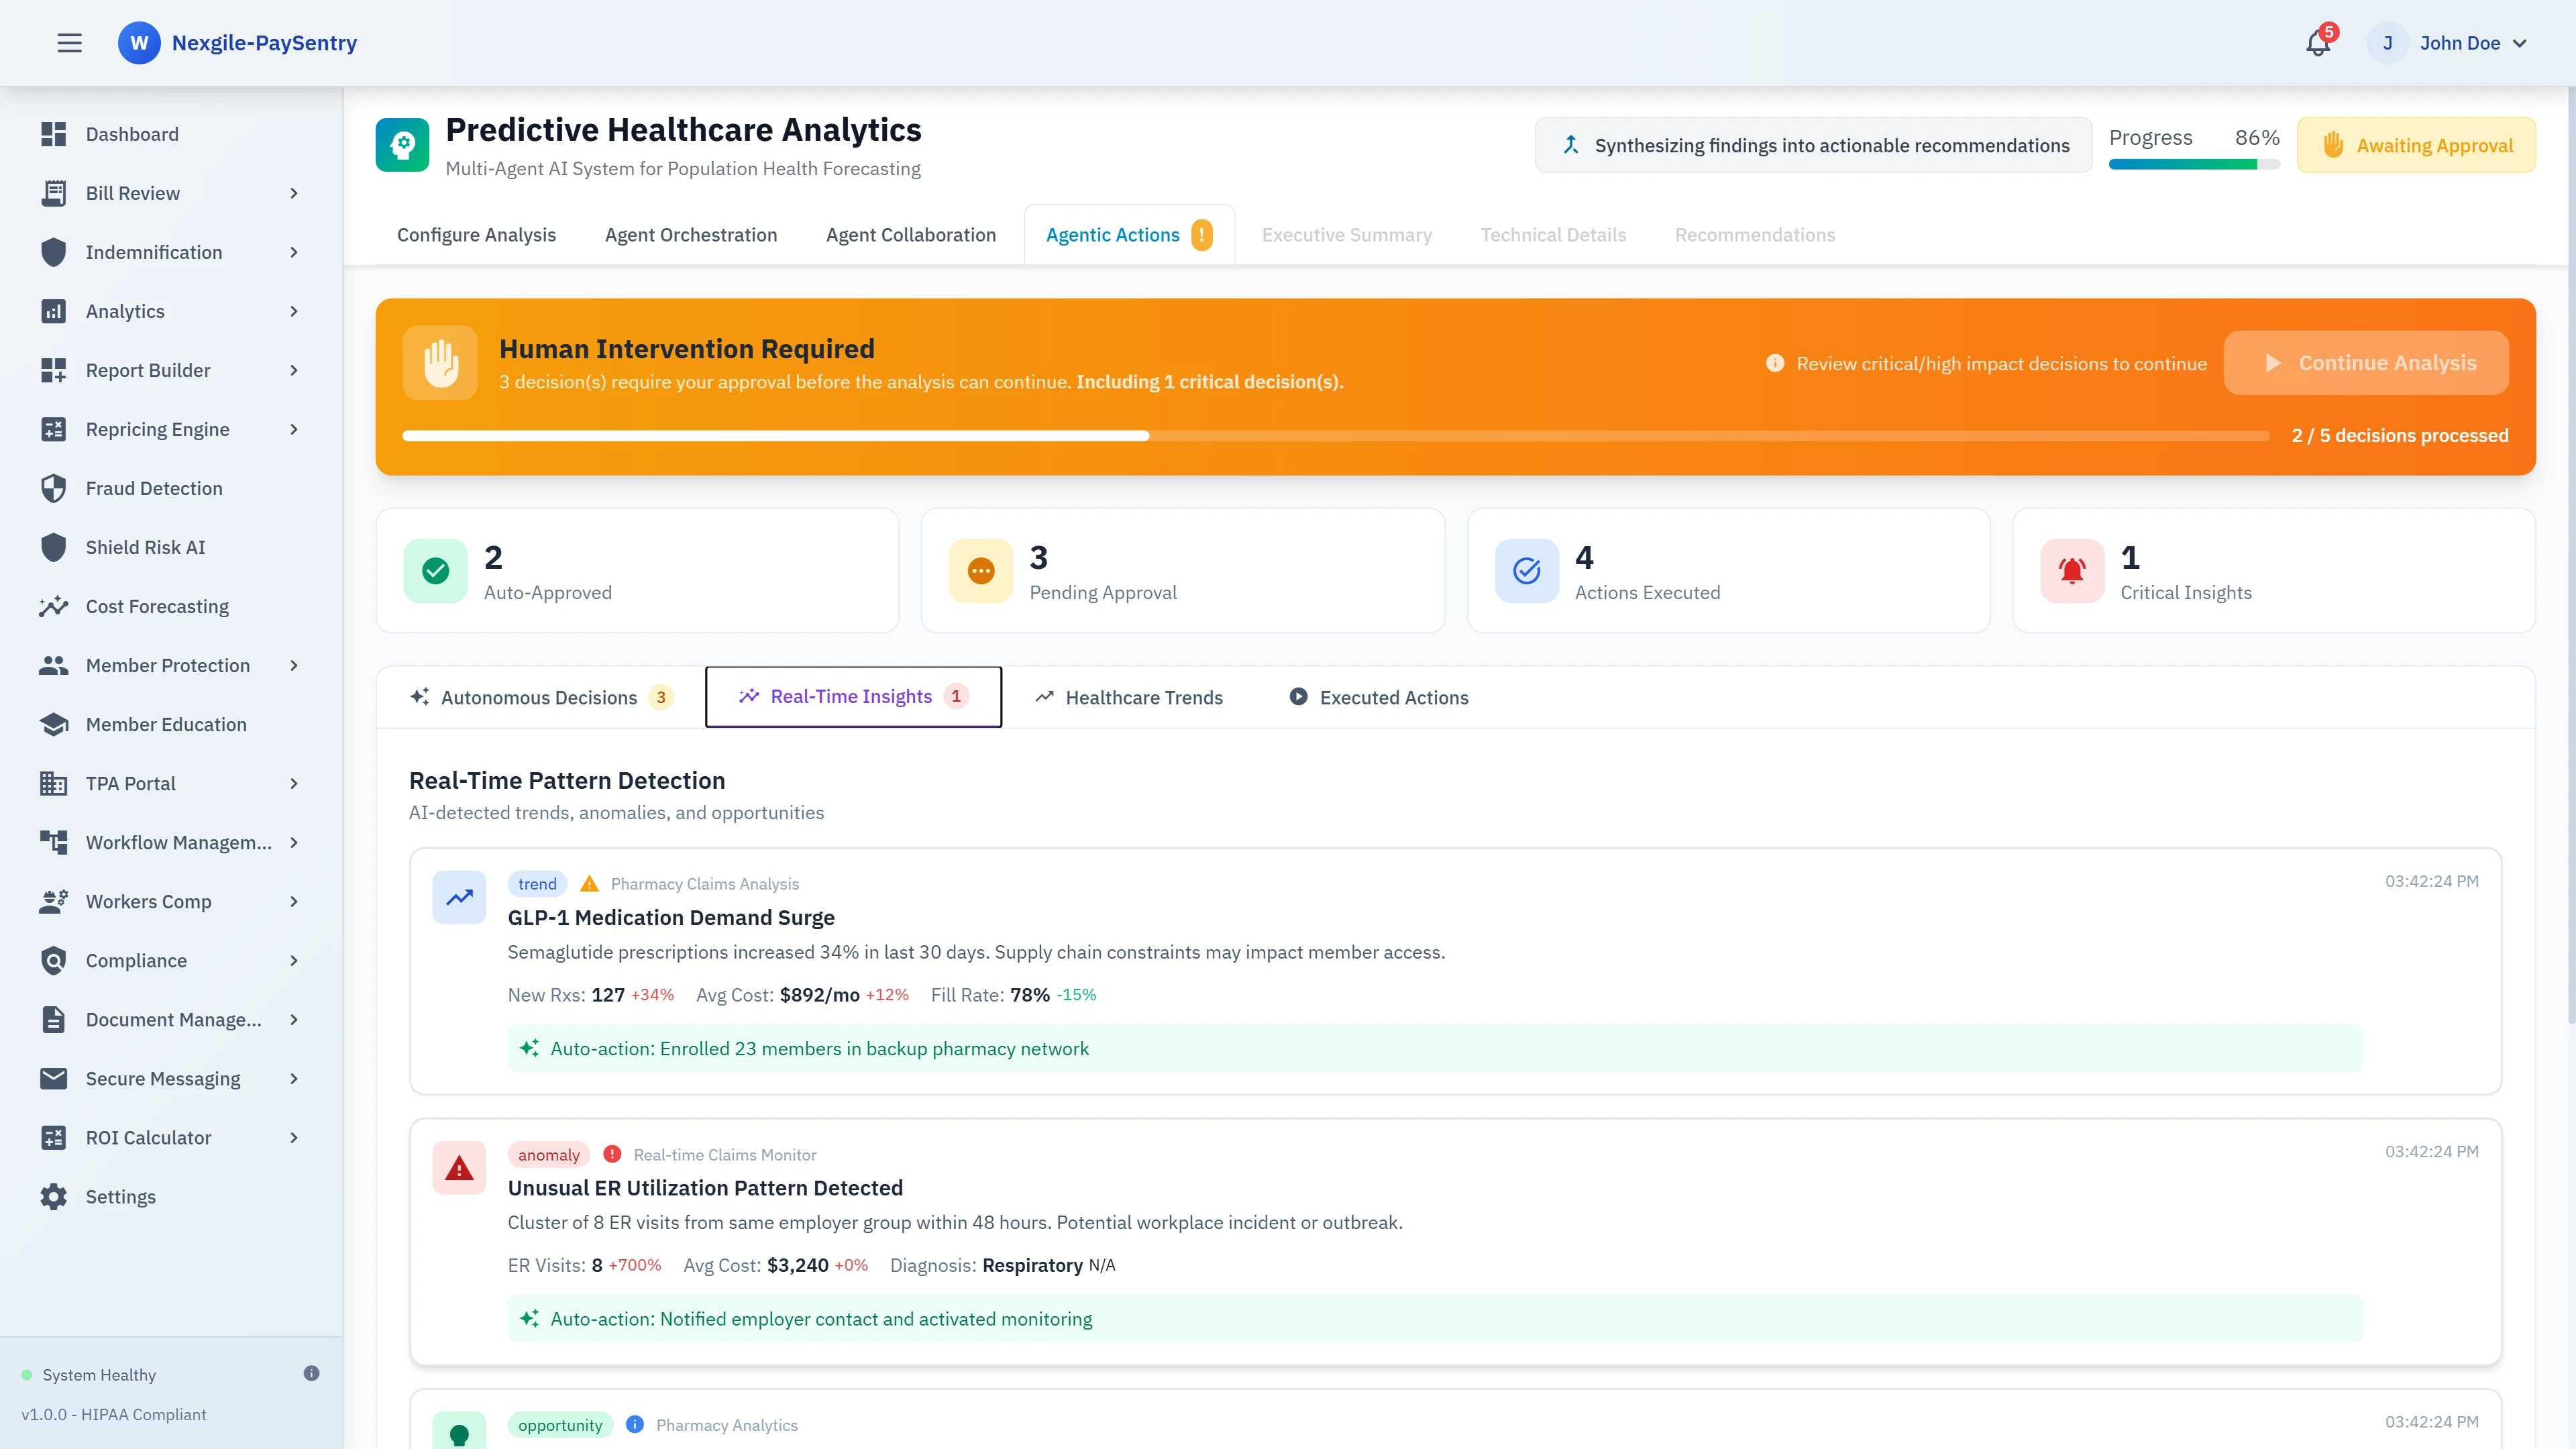This screenshot has height=1449, width=2576.
Task: Open the Agent Orchestration tab
Action: click(x=691, y=235)
